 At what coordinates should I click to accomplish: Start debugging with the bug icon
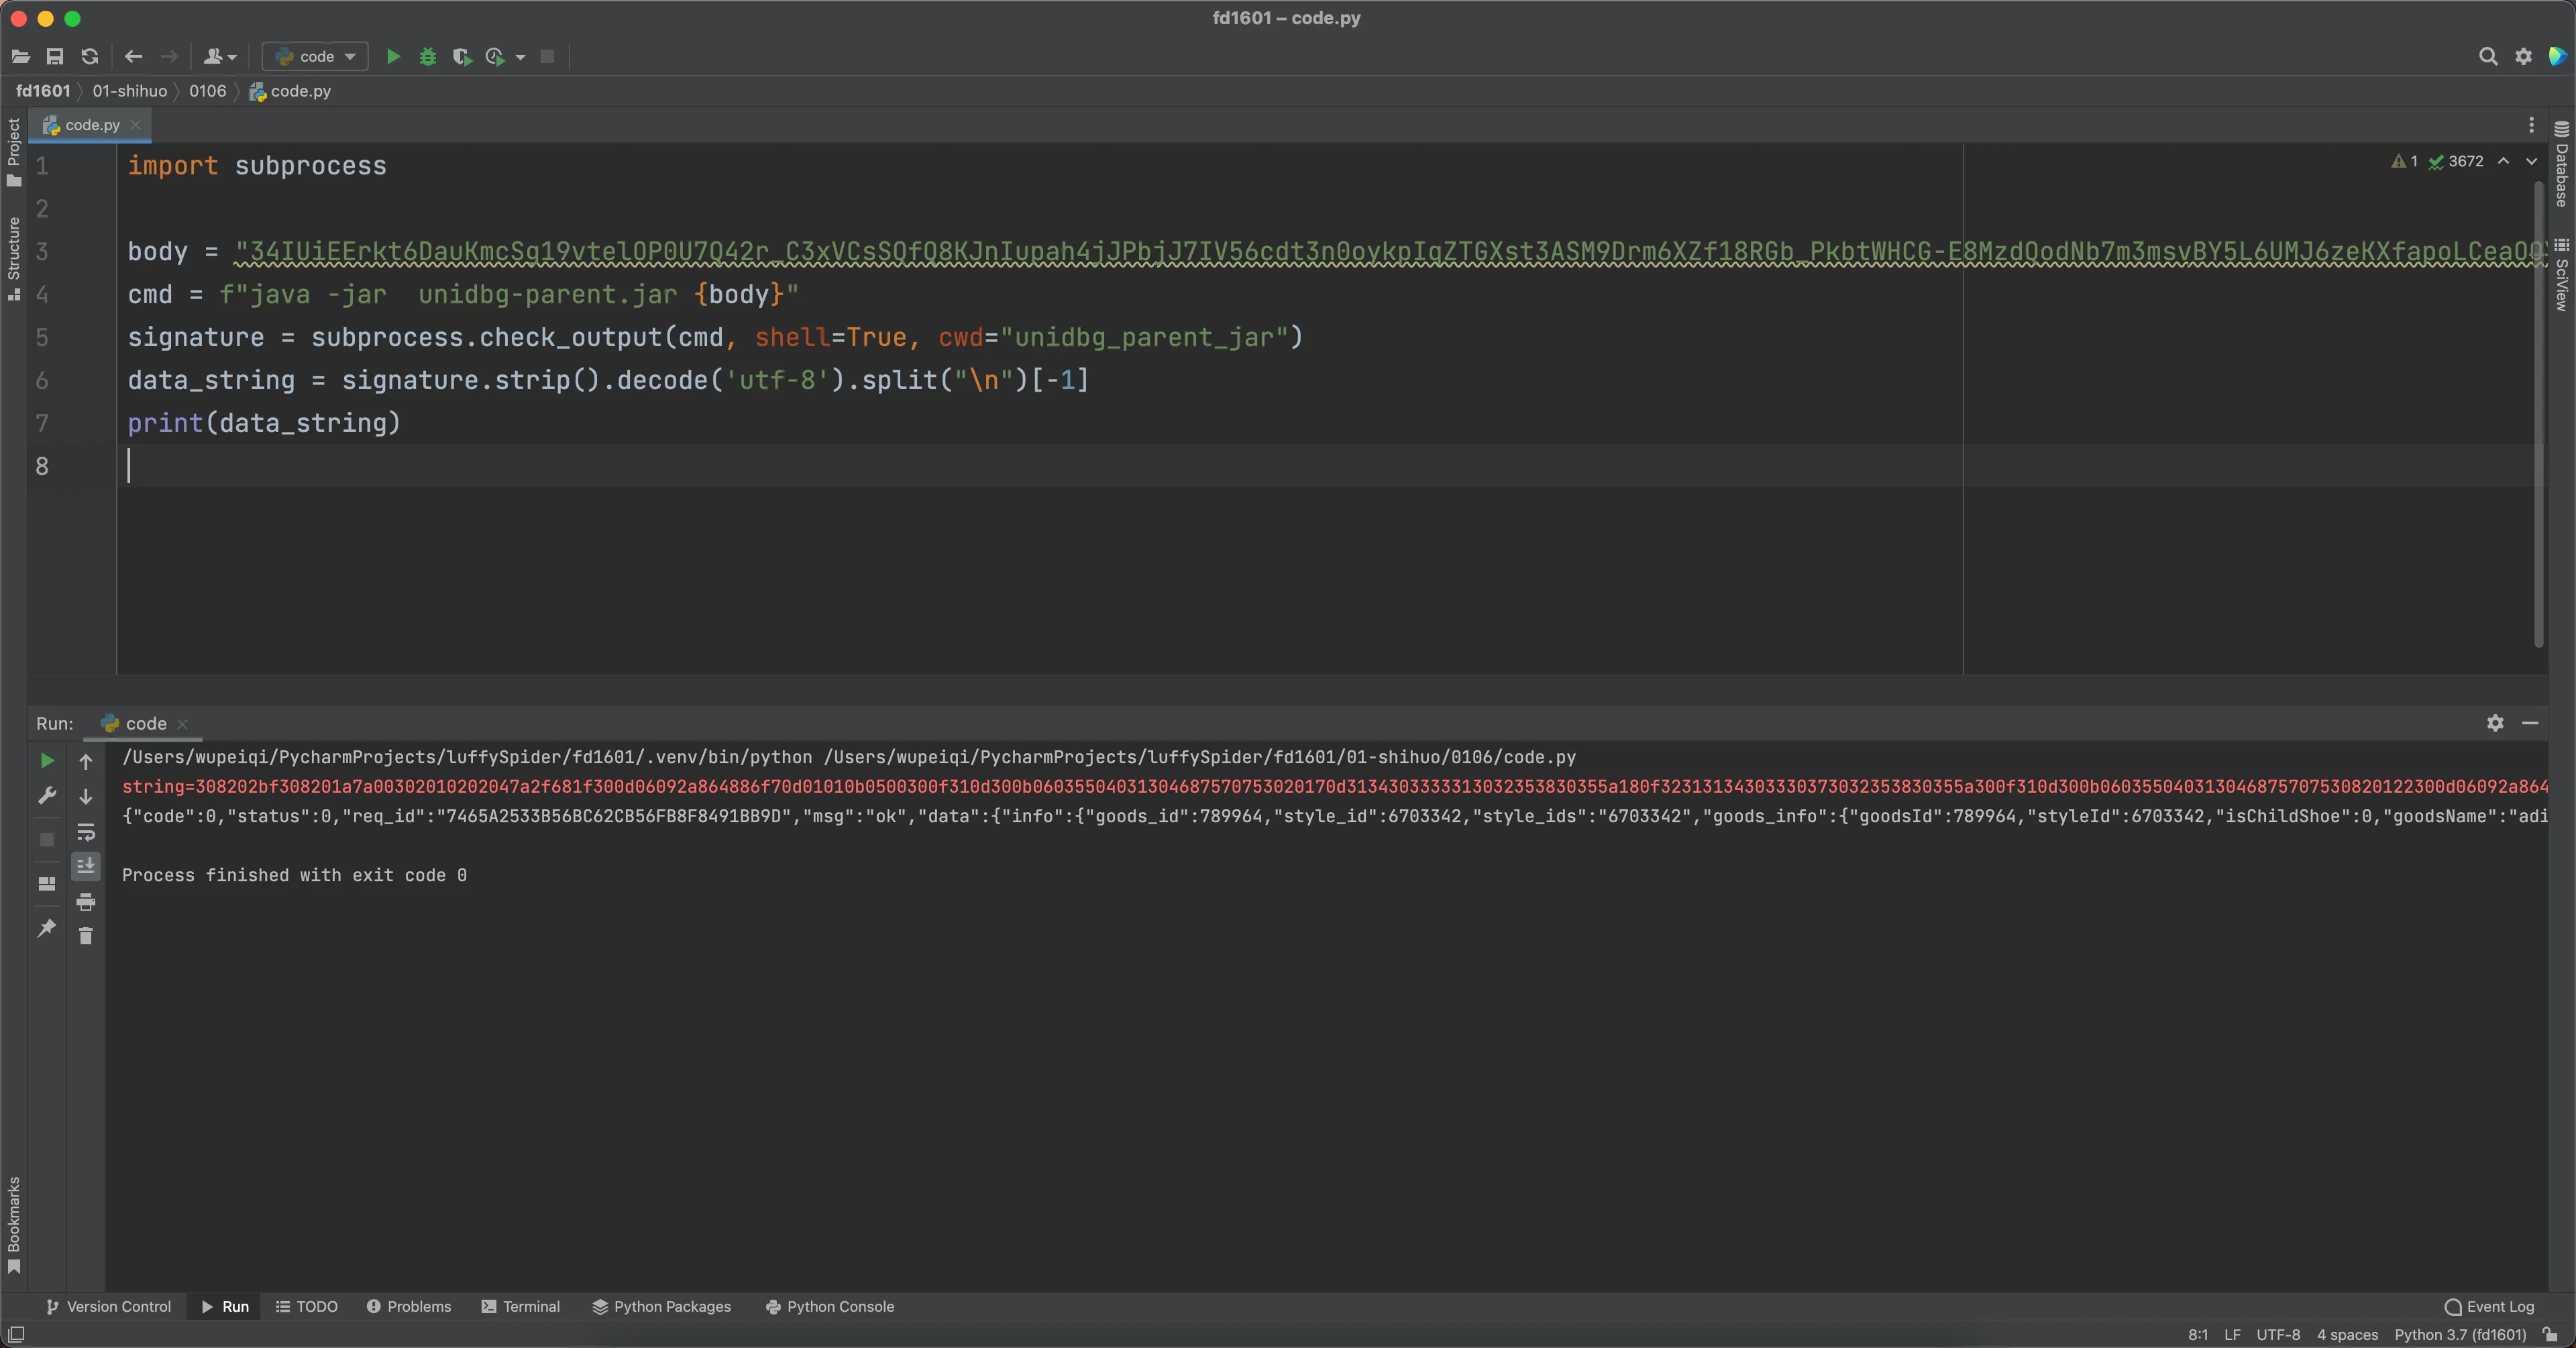click(x=428, y=57)
